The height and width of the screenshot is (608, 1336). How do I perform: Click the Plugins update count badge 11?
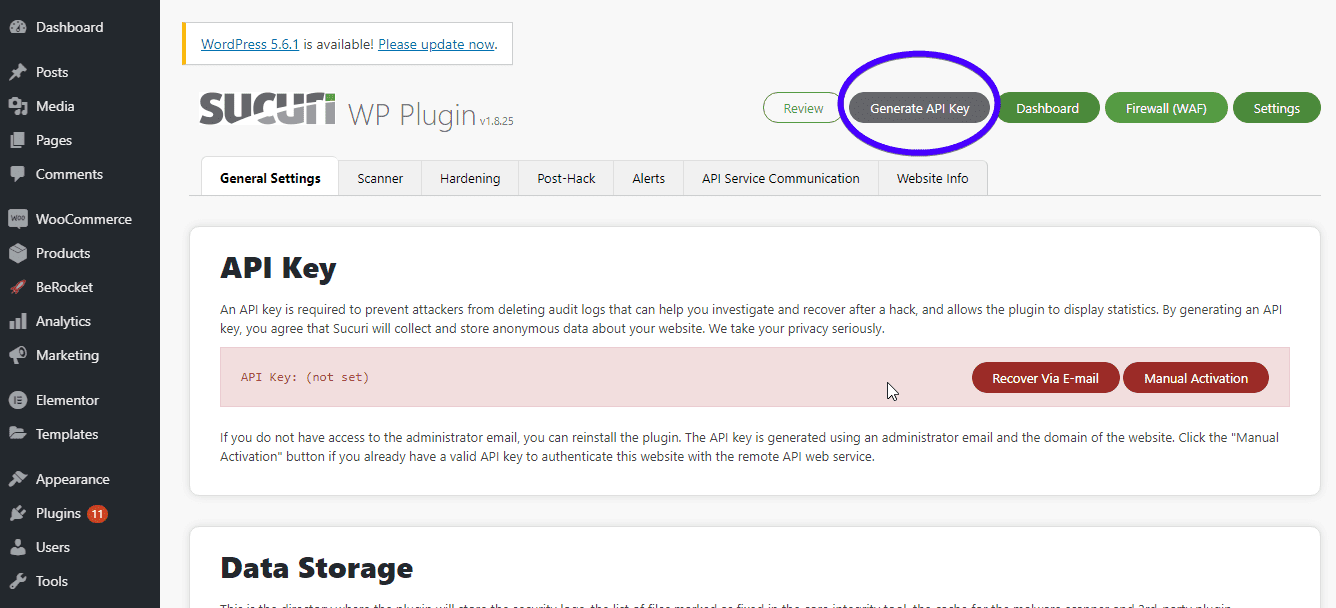tap(97, 514)
